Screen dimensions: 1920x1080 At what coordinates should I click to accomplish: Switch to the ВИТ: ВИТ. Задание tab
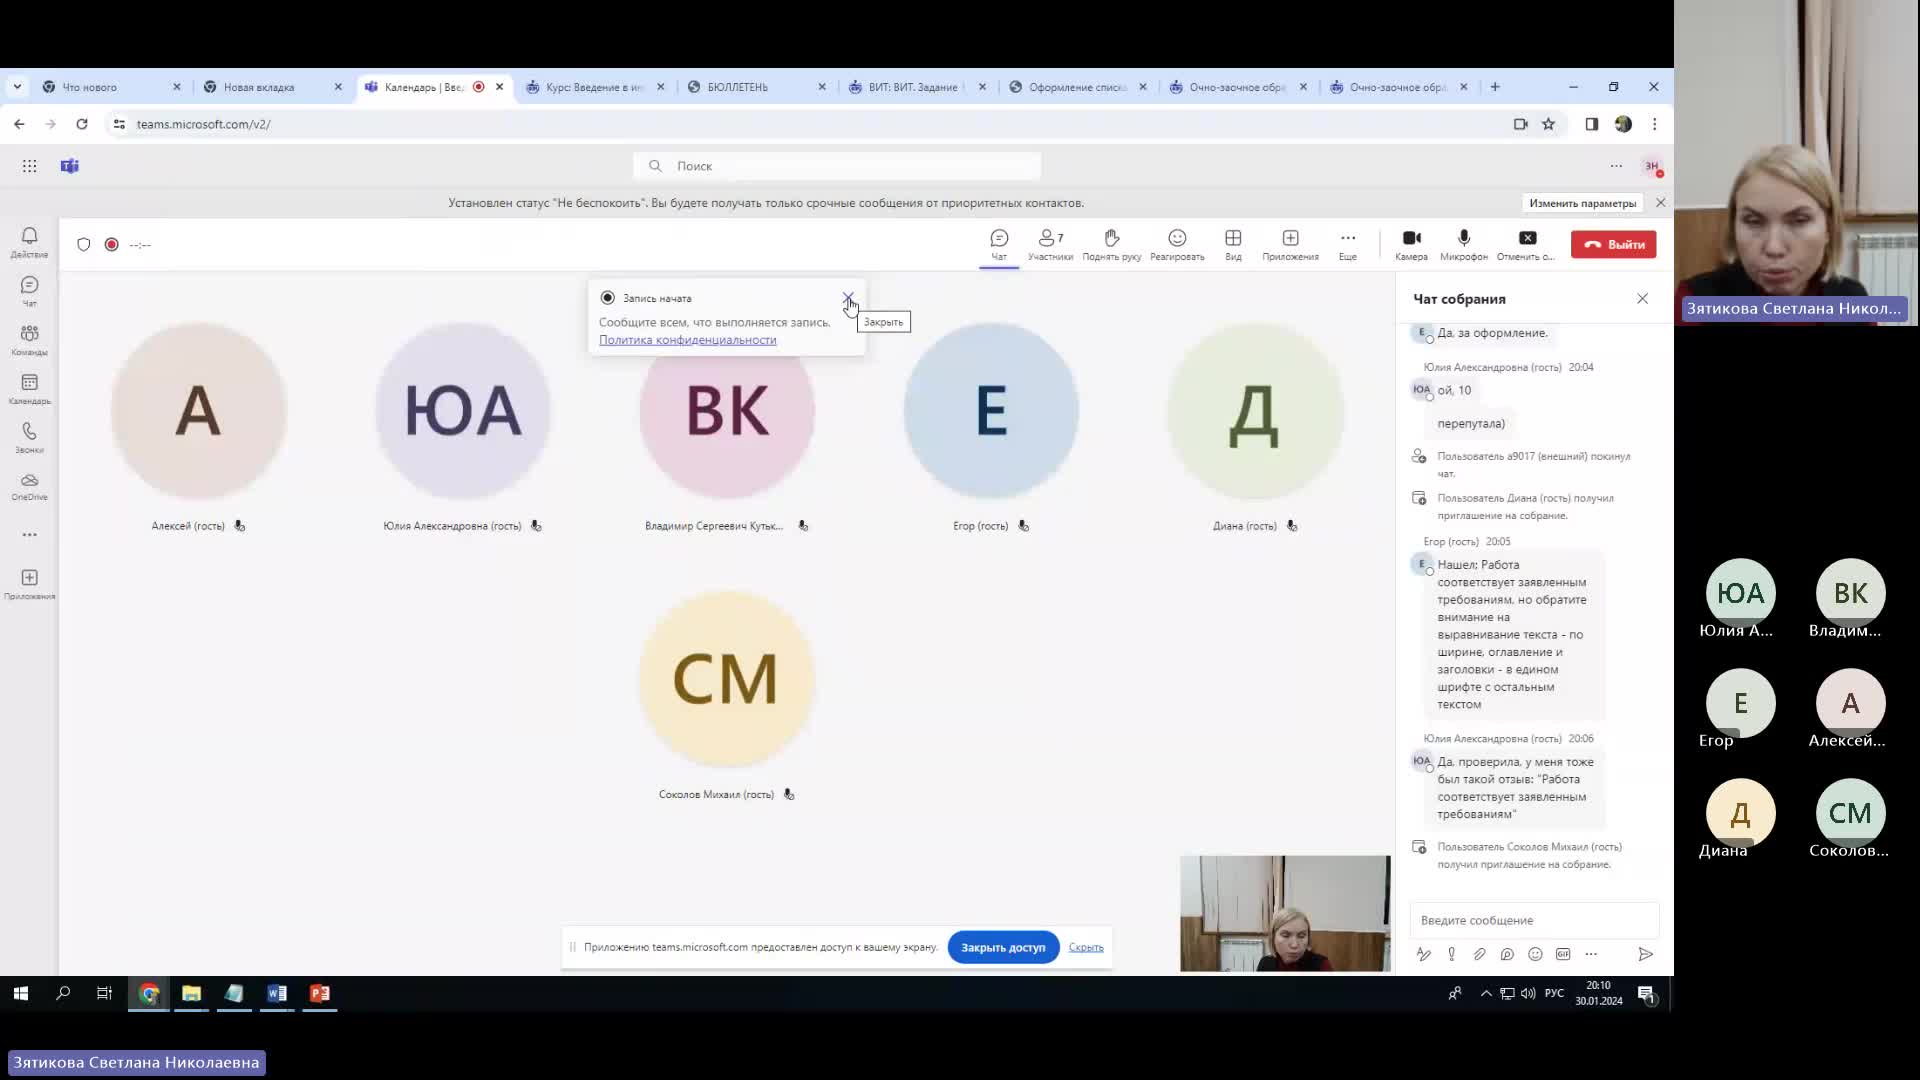[x=918, y=87]
